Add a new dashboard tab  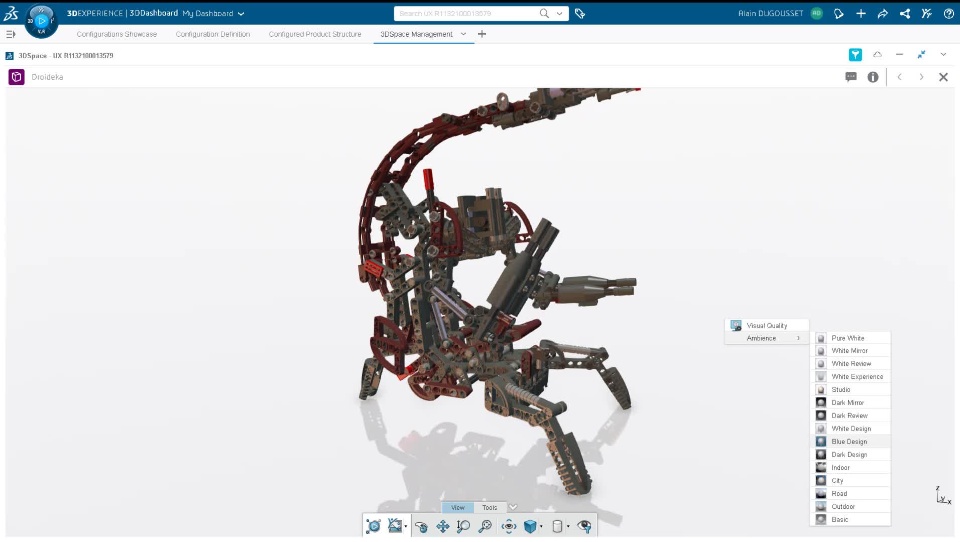click(x=482, y=34)
